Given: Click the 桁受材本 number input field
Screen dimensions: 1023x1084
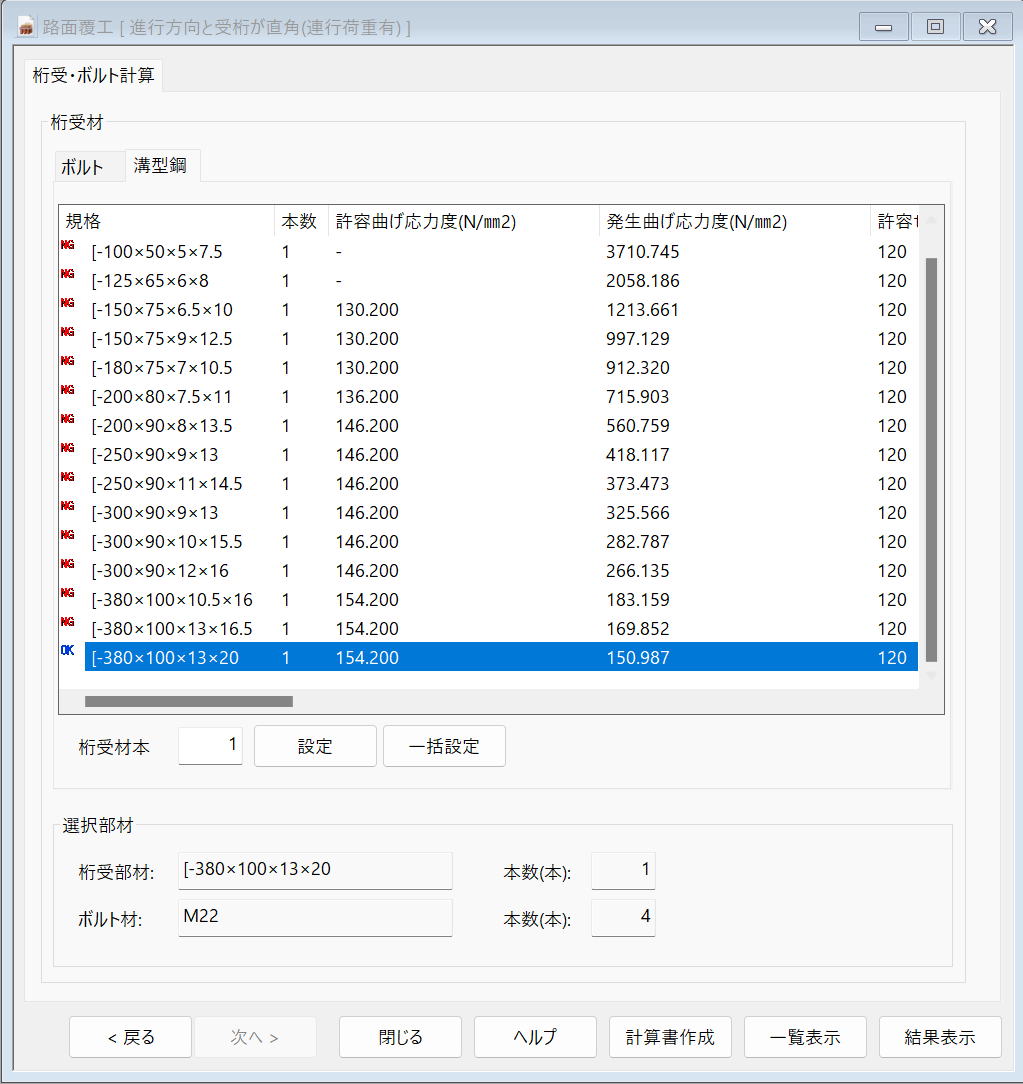Looking at the screenshot, I should pos(210,746).
